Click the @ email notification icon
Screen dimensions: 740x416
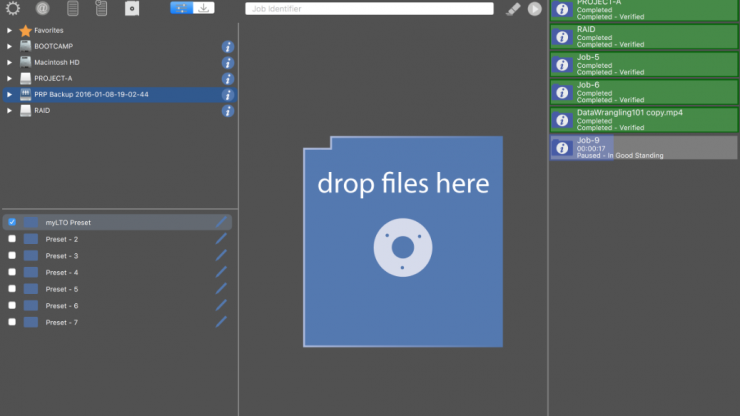[x=42, y=8]
